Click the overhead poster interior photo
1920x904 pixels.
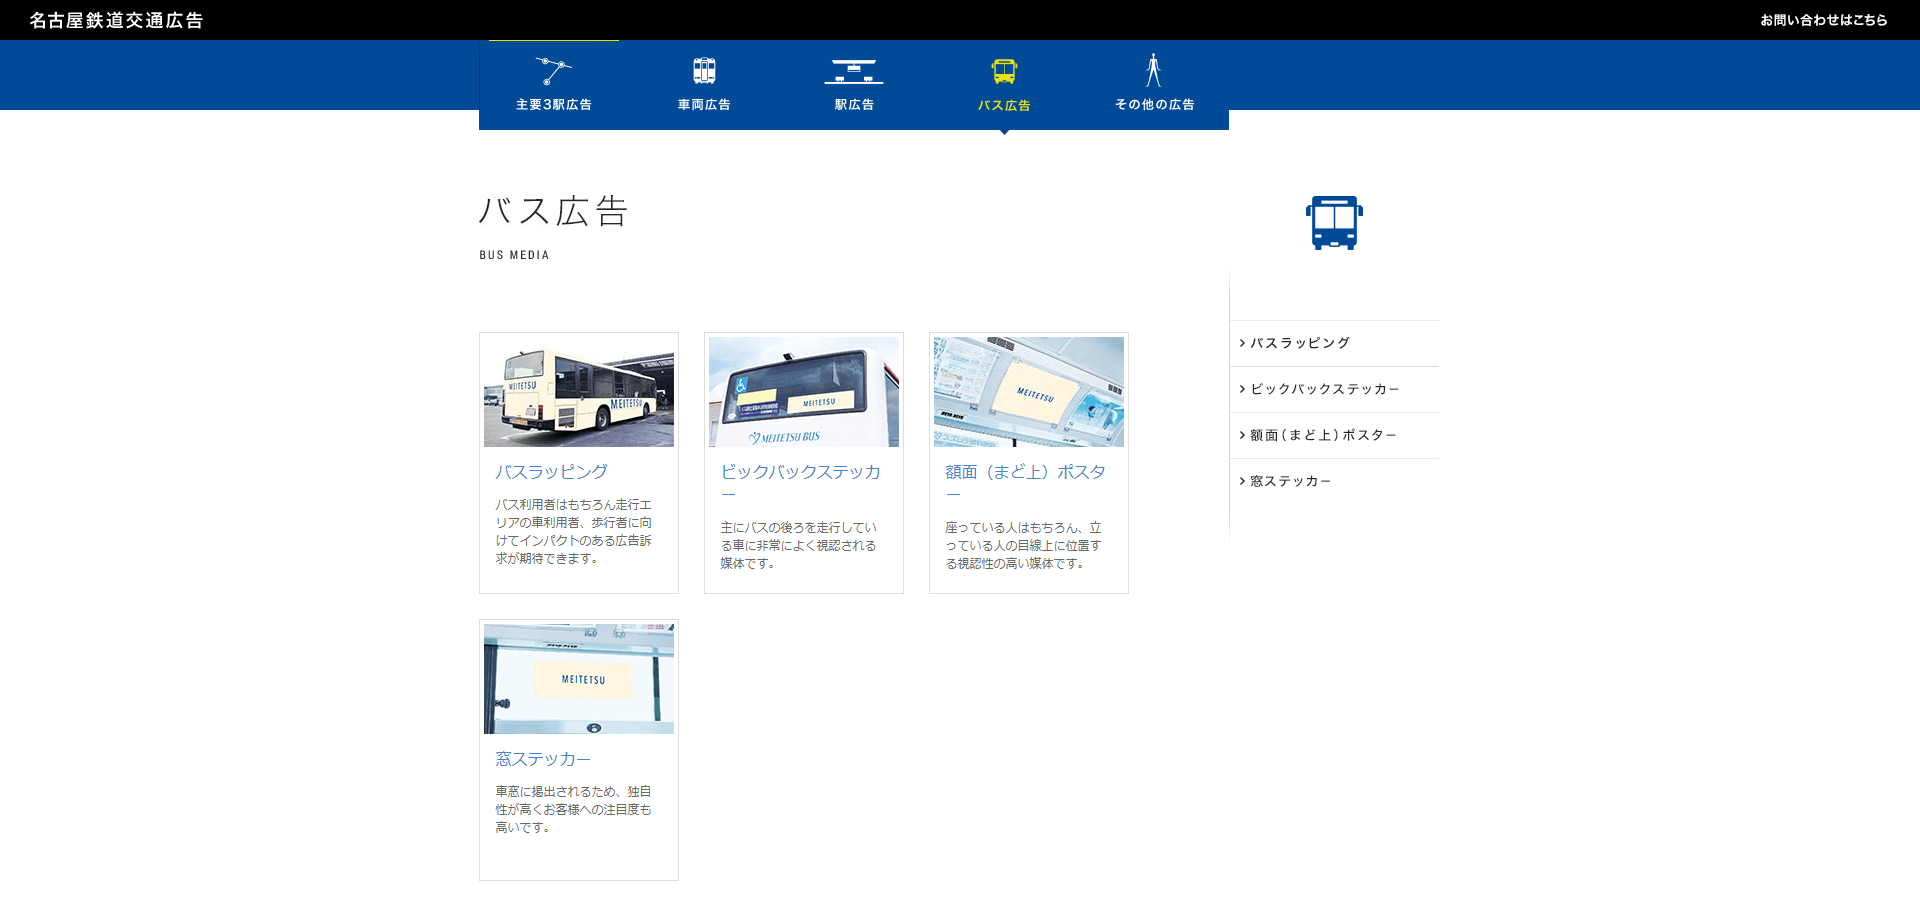[x=1028, y=392]
